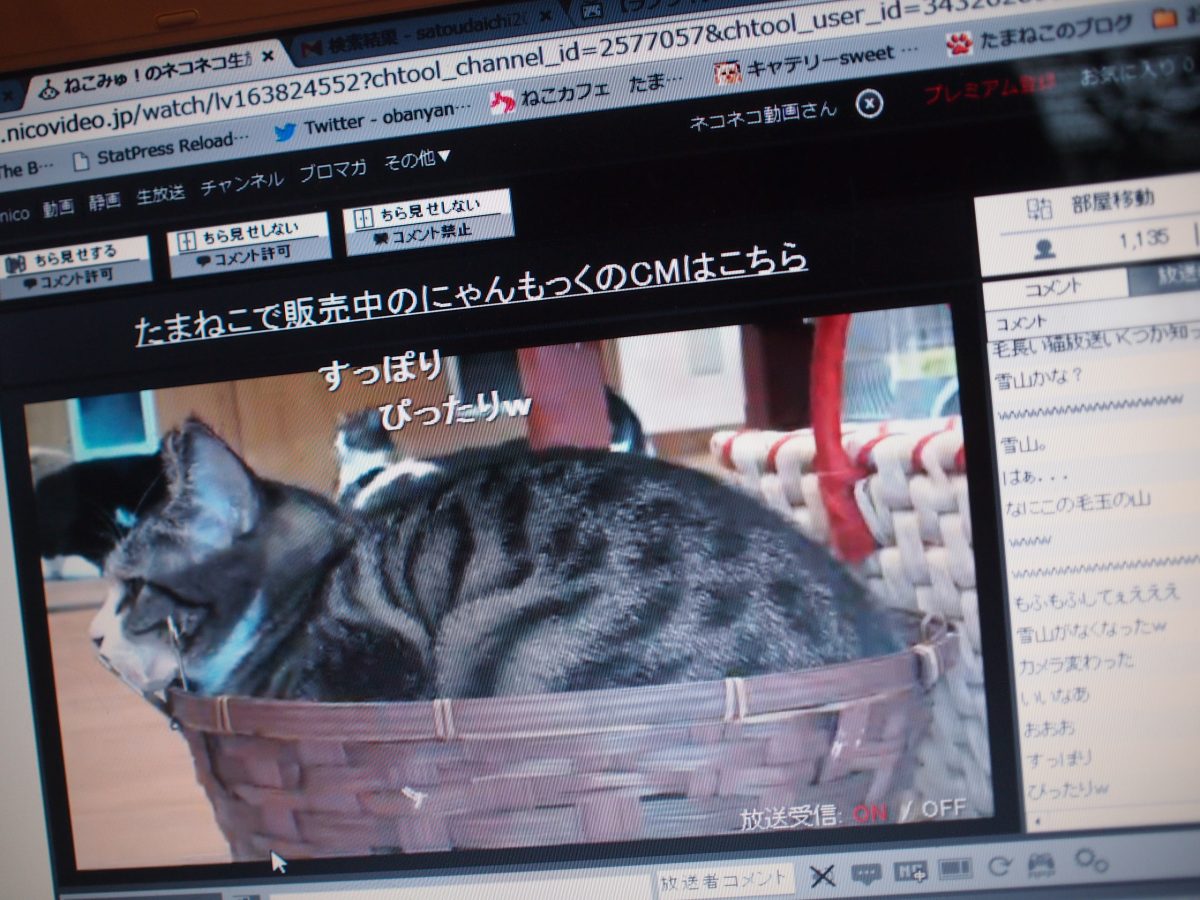Image resolution: width=1200 pixels, height=900 pixels.
Task: Toggle the wide screen layout icon
Action: coord(955,869)
